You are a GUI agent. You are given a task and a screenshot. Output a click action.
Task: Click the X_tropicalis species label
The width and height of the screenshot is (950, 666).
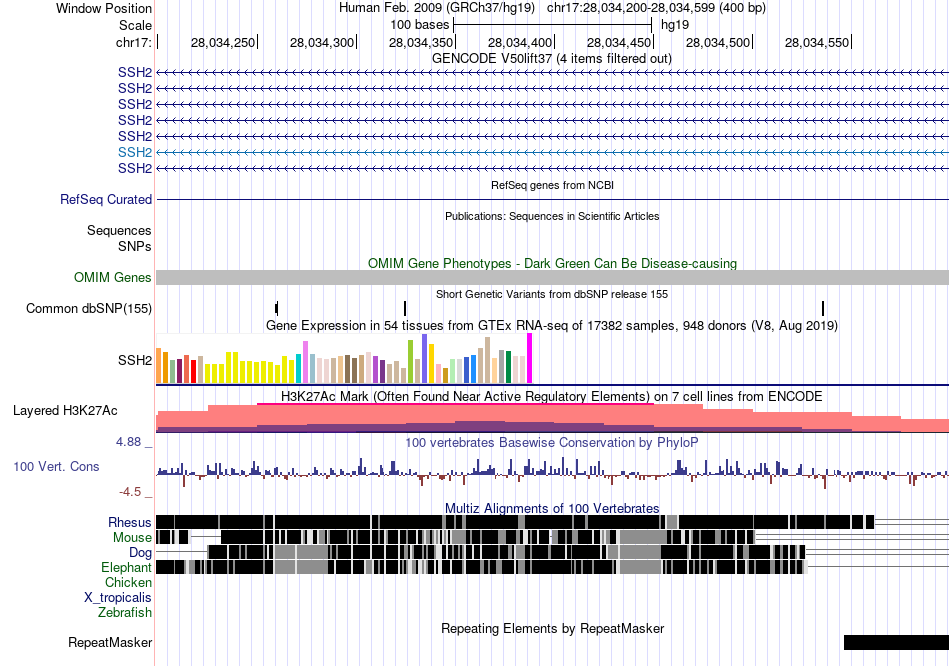click(118, 598)
